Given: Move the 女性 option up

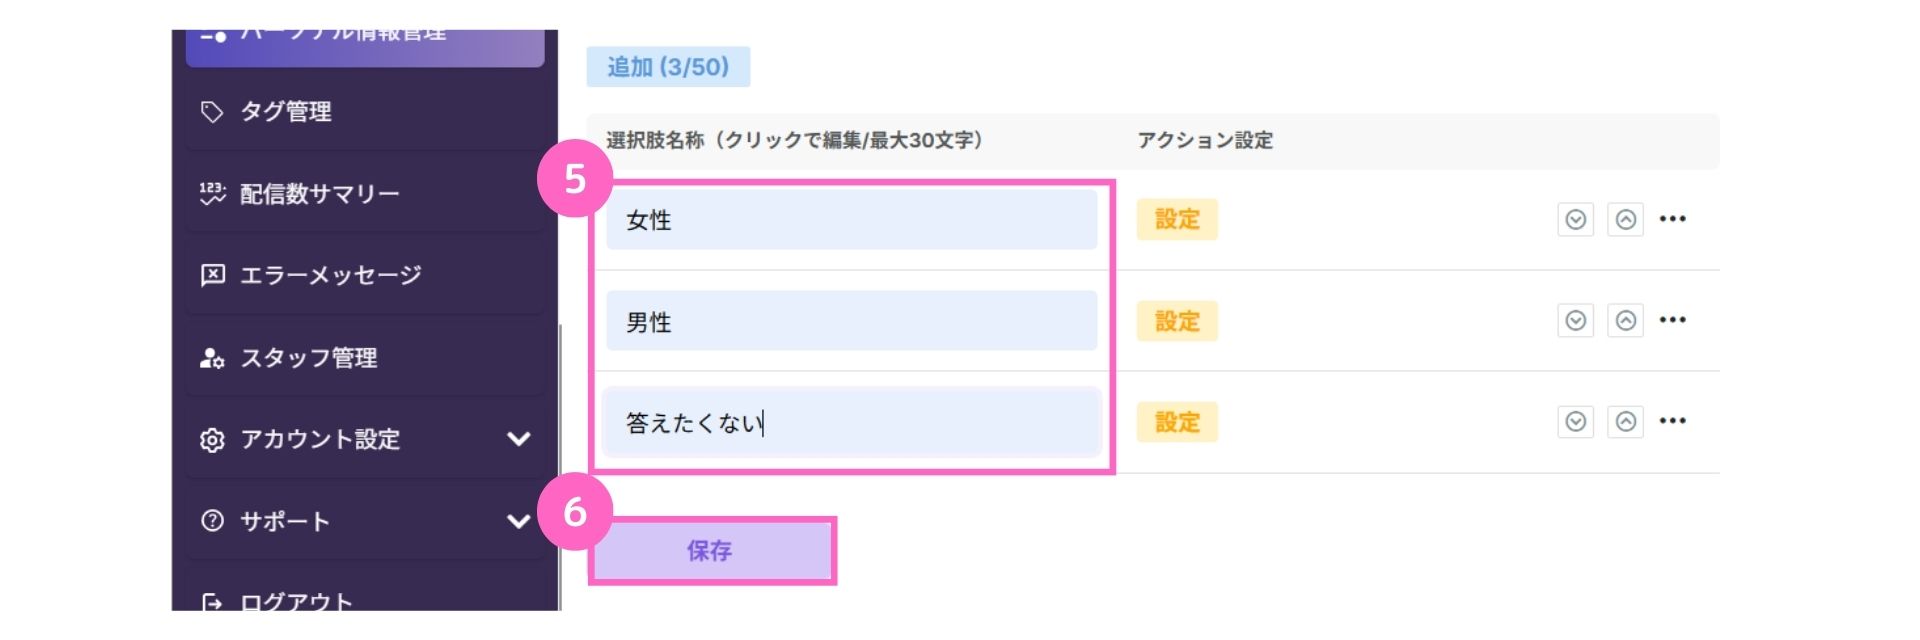Looking at the screenshot, I should pos(1626,219).
